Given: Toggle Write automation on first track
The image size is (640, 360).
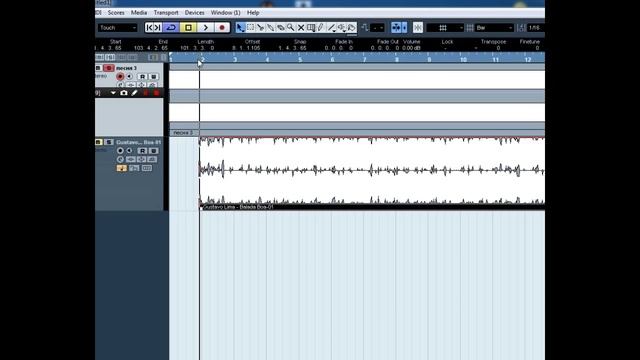Looking at the screenshot, I should (x=153, y=76).
